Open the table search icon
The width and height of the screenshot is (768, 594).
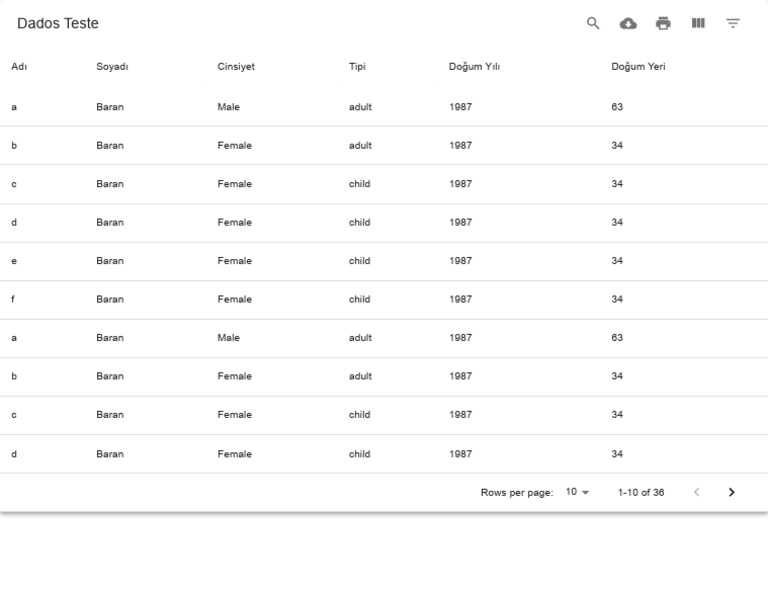(x=593, y=23)
